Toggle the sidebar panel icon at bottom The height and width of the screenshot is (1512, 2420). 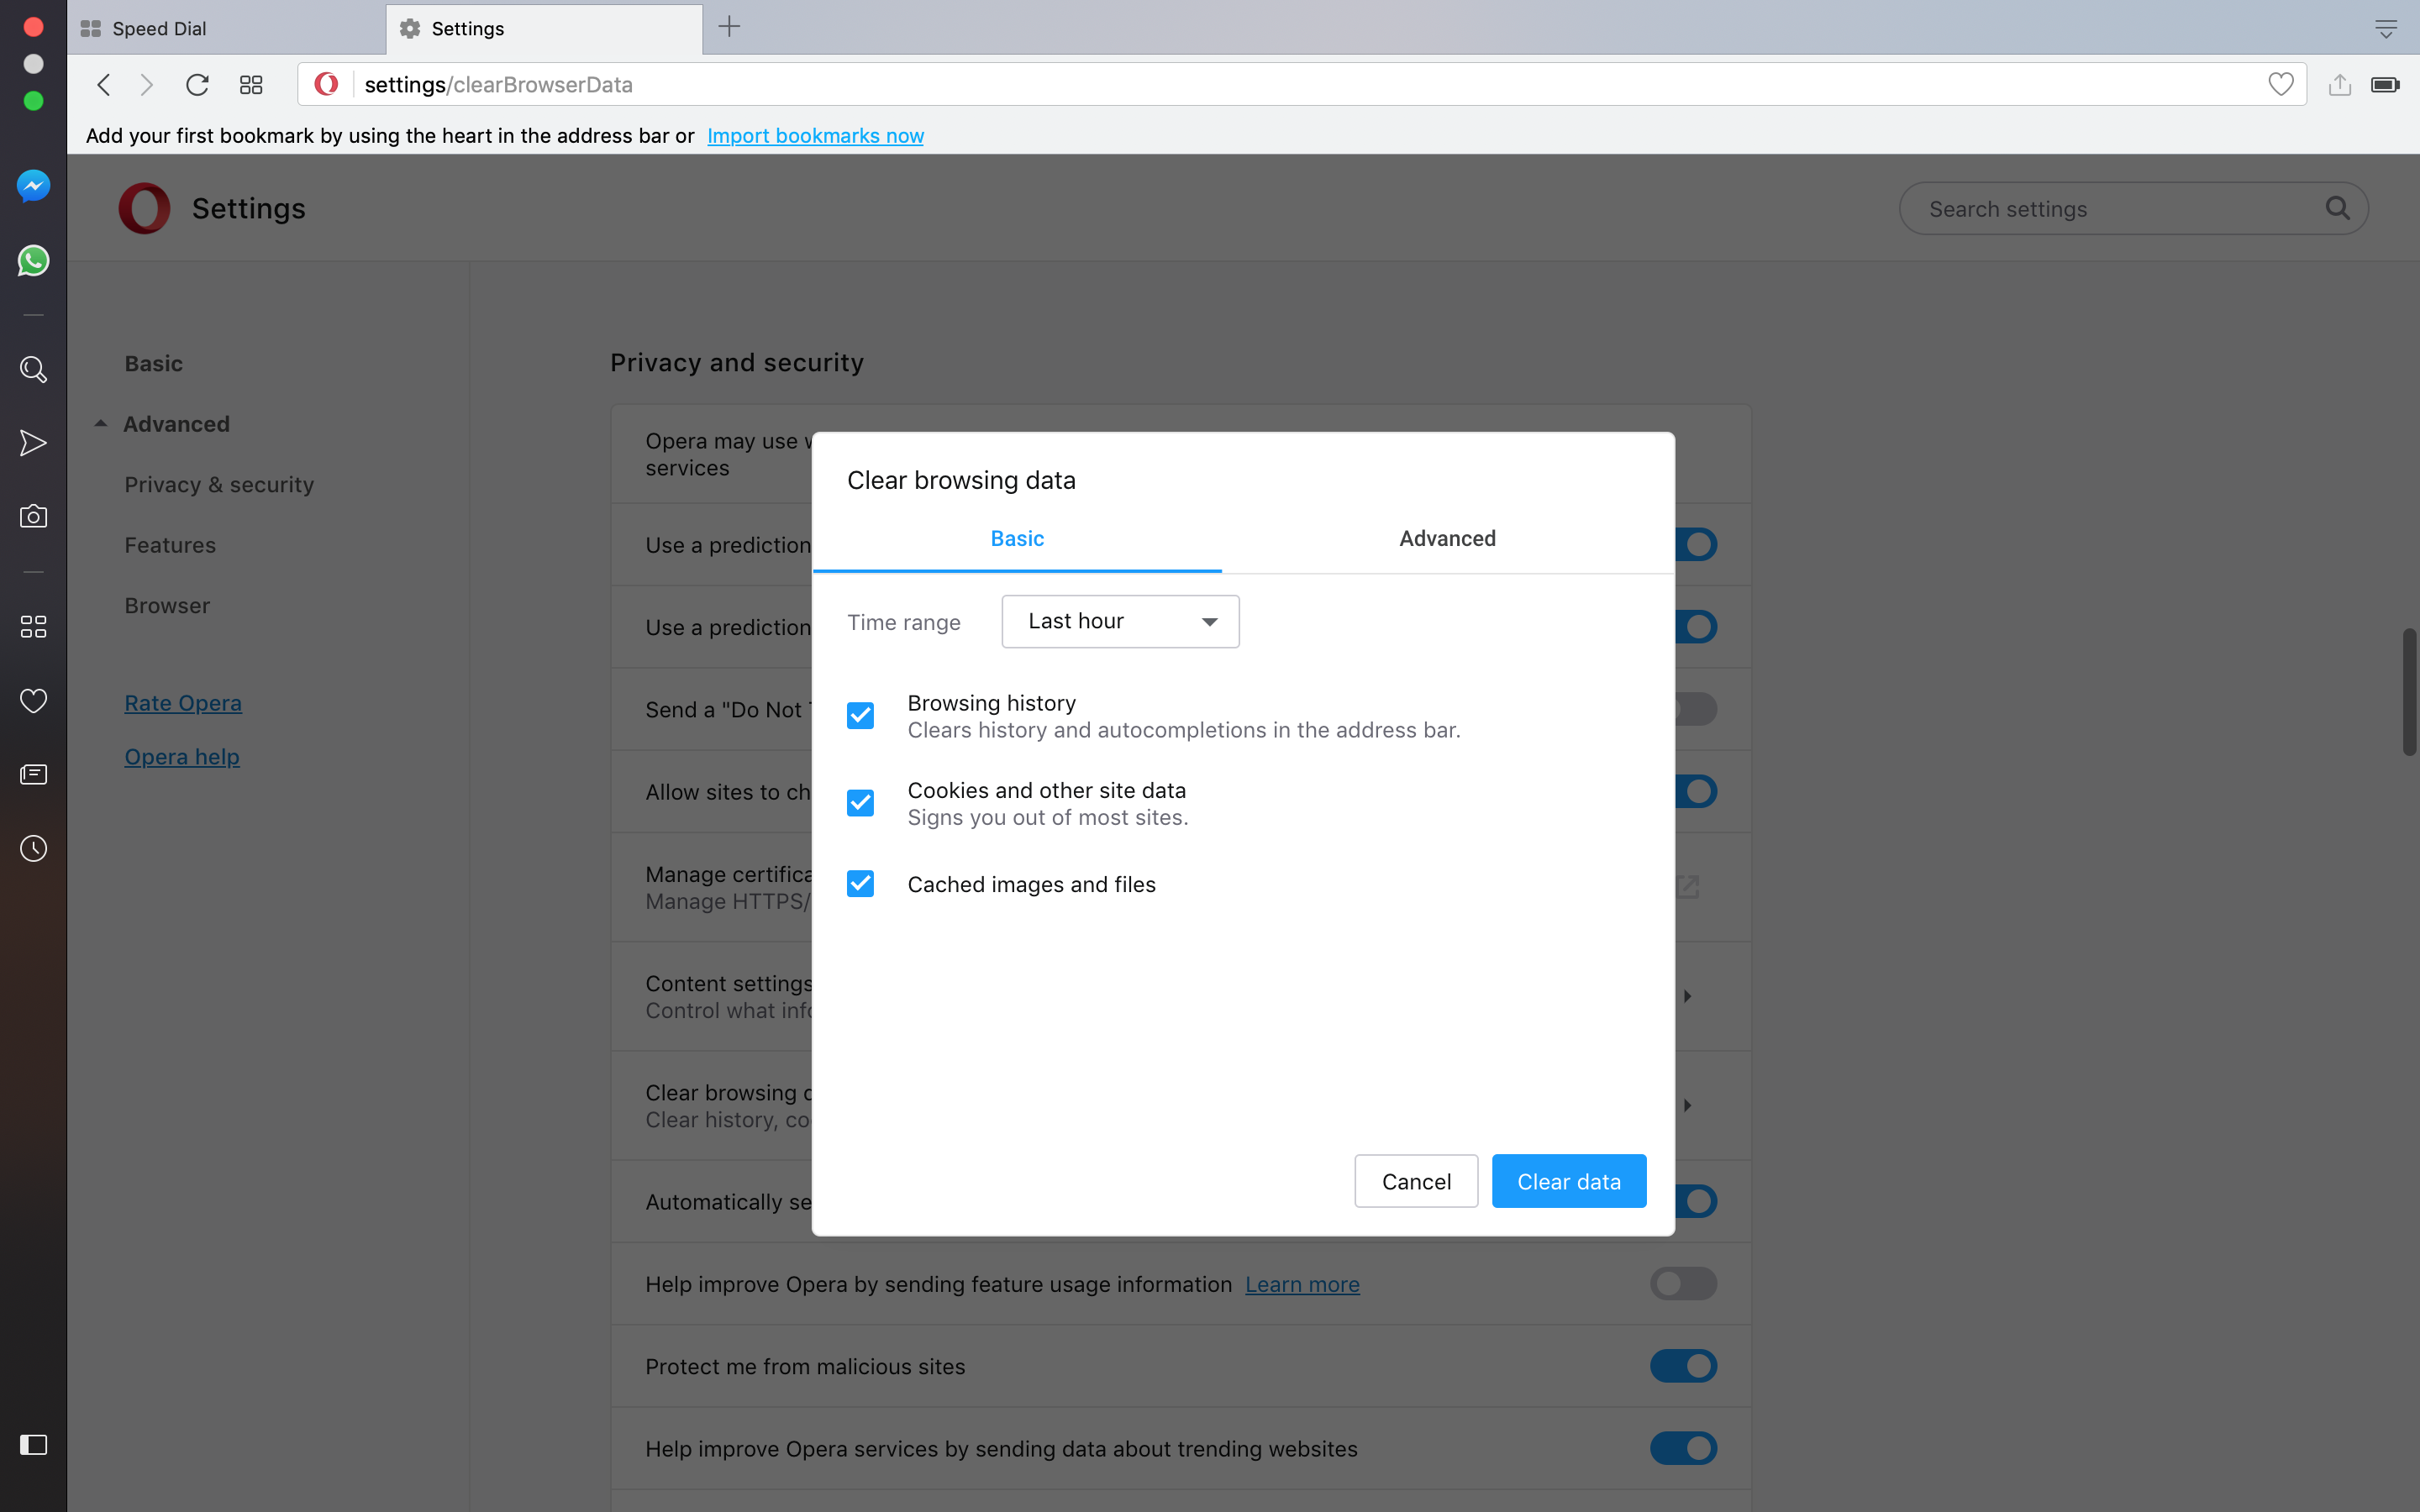point(33,1445)
